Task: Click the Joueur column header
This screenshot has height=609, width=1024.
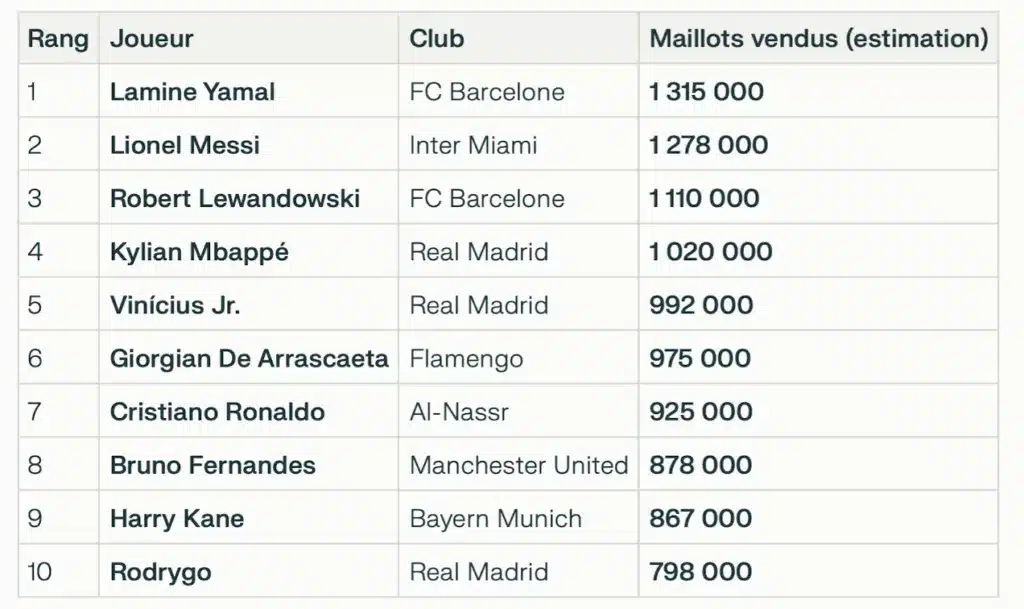Action: pos(152,39)
